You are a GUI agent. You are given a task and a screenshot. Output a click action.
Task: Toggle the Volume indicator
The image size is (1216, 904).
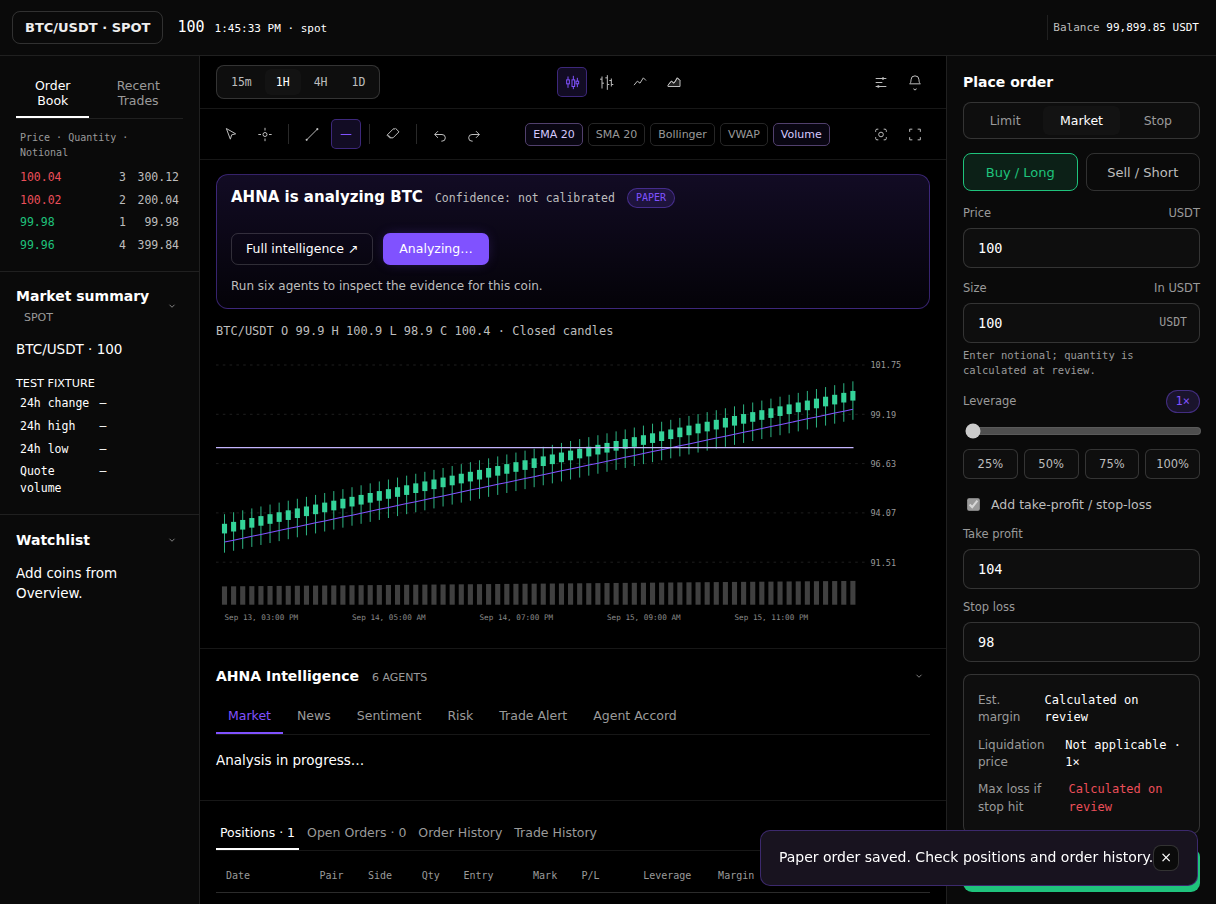tap(801, 134)
